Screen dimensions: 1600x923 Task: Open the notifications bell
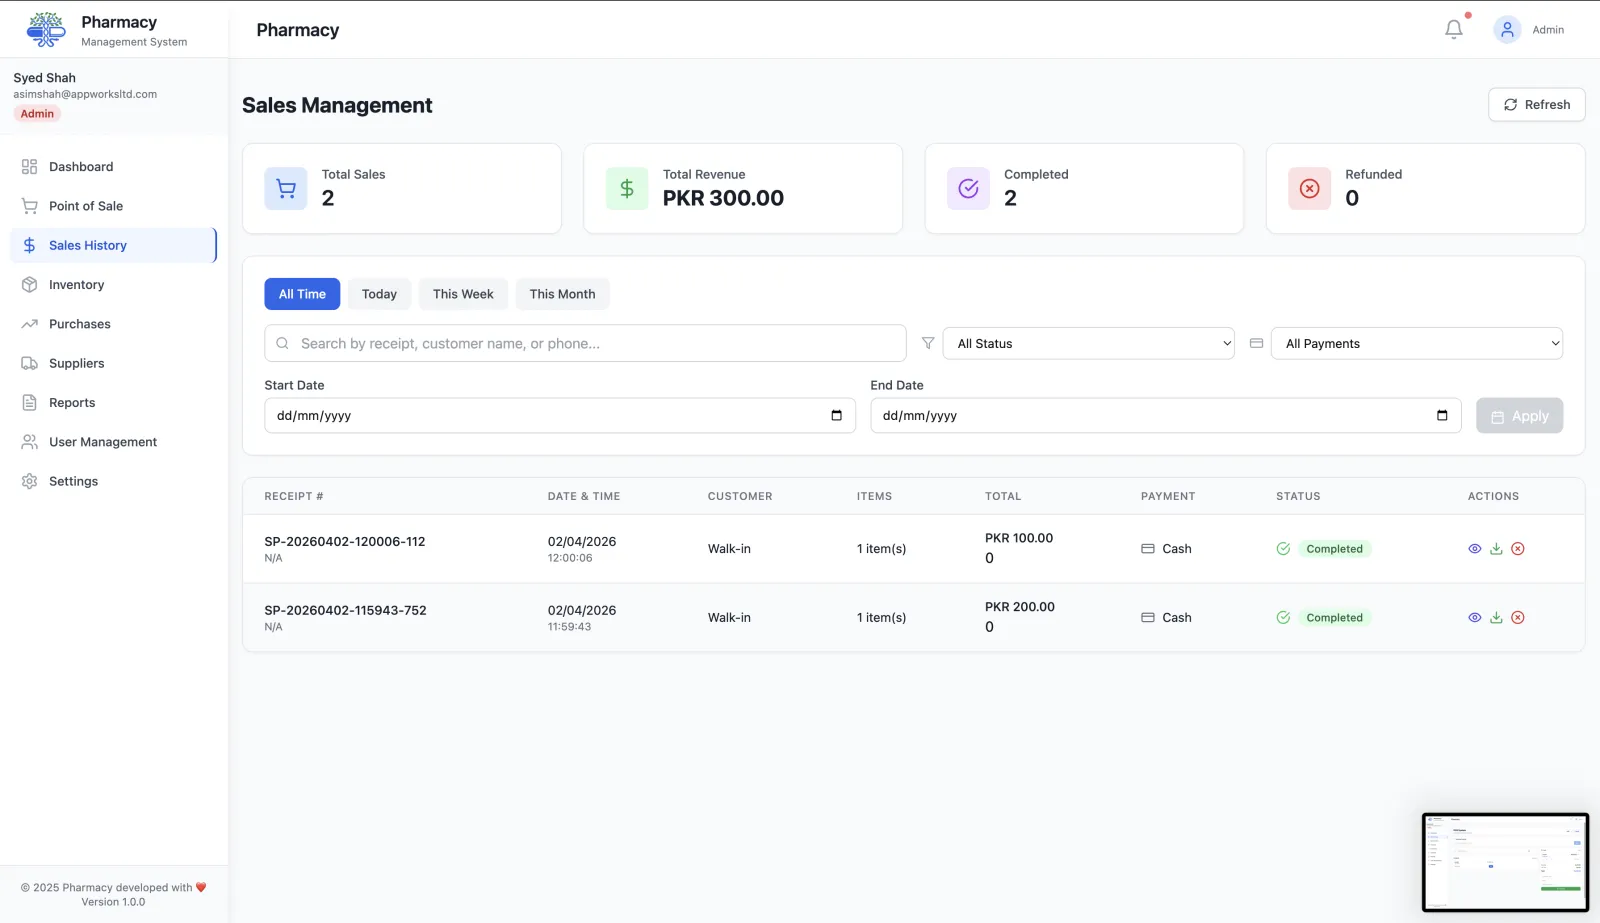click(x=1454, y=30)
